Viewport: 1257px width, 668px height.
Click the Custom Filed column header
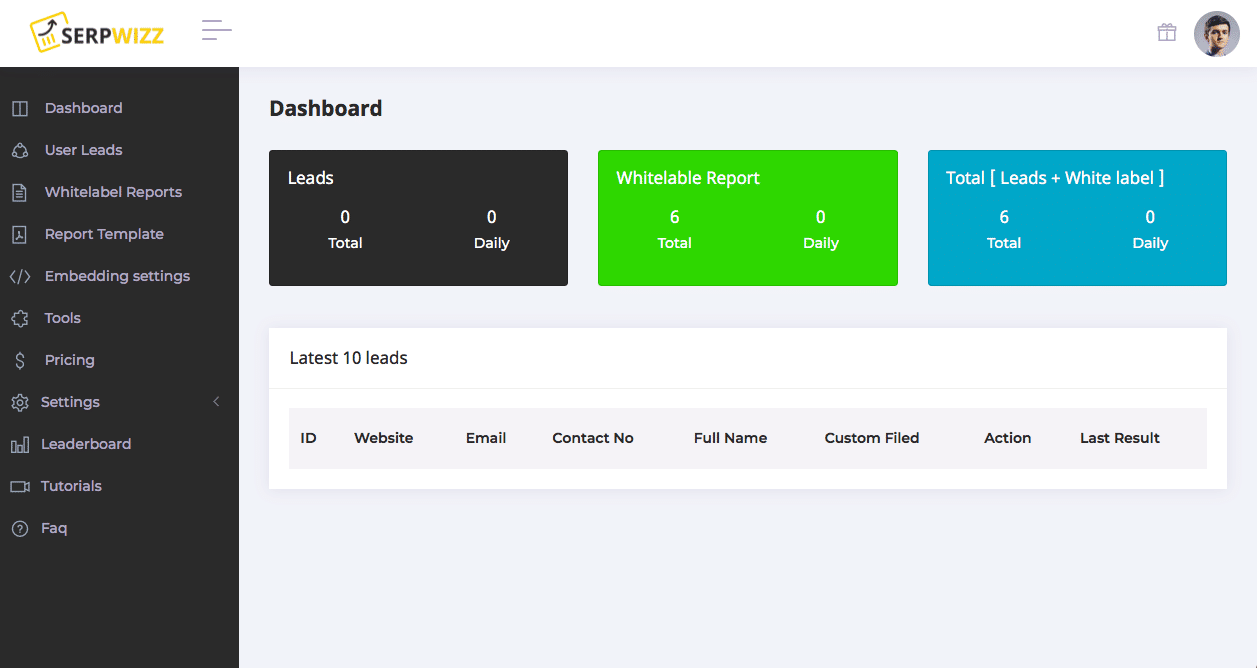[871, 438]
